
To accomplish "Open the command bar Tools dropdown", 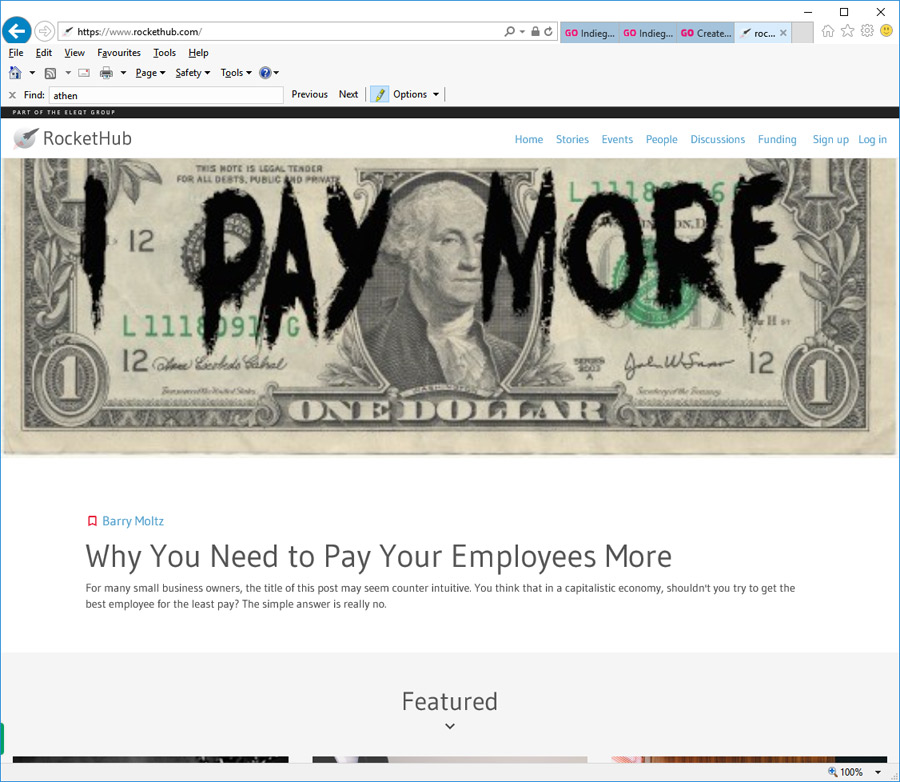I will pos(236,73).
